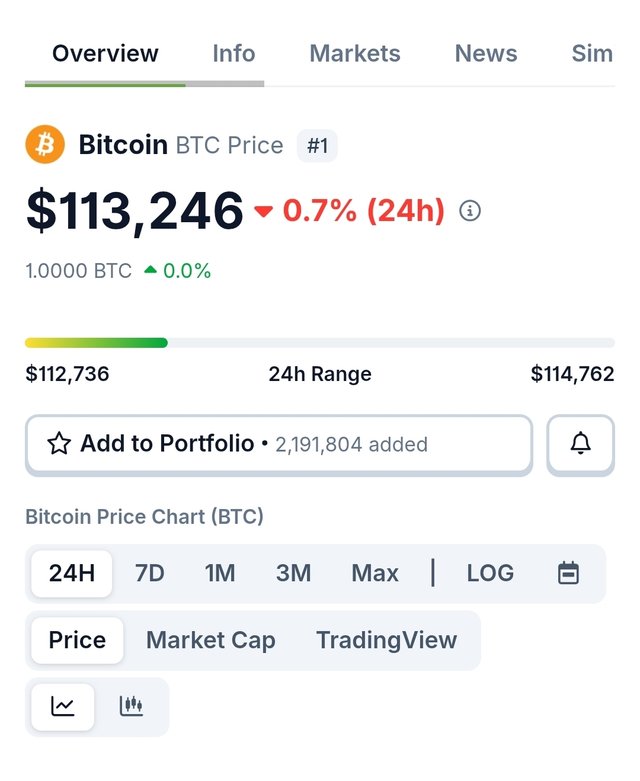Select the 24H time range
This screenshot has width=640, height=781.
(72, 573)
